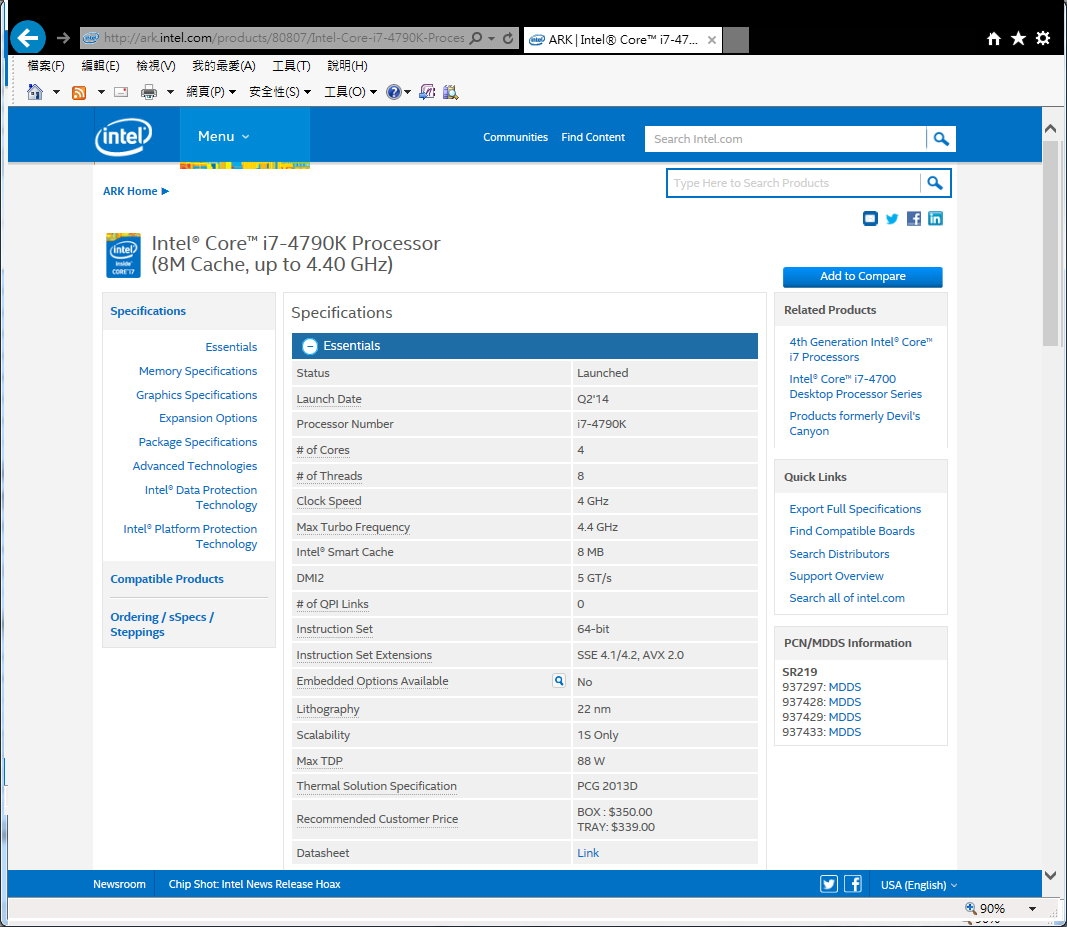Close the ARK Intel Core i7 tab
1067x927 pixels.
click(711, 39)
